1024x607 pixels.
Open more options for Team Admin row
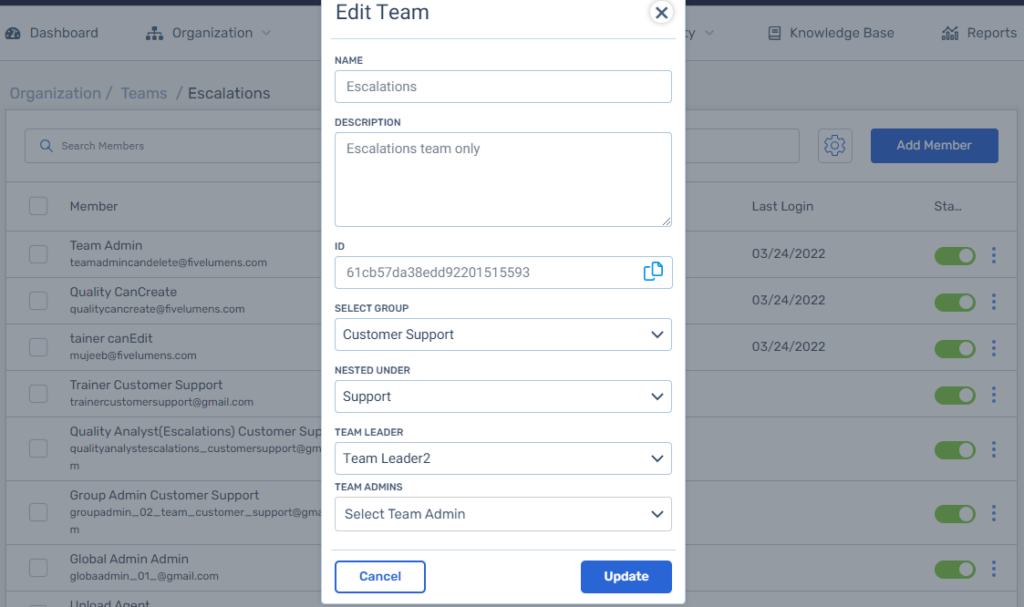click(993, 255)
